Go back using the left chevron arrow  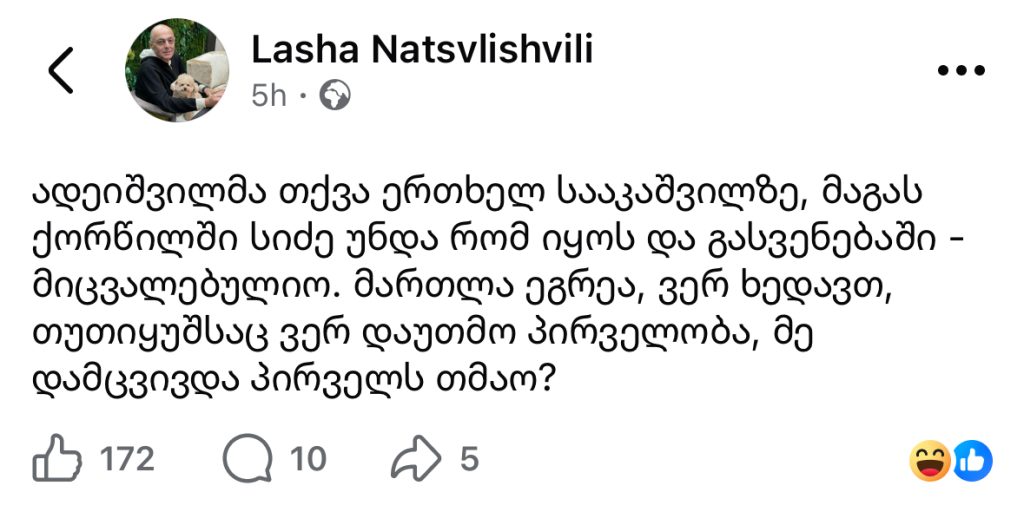point(61,71)
